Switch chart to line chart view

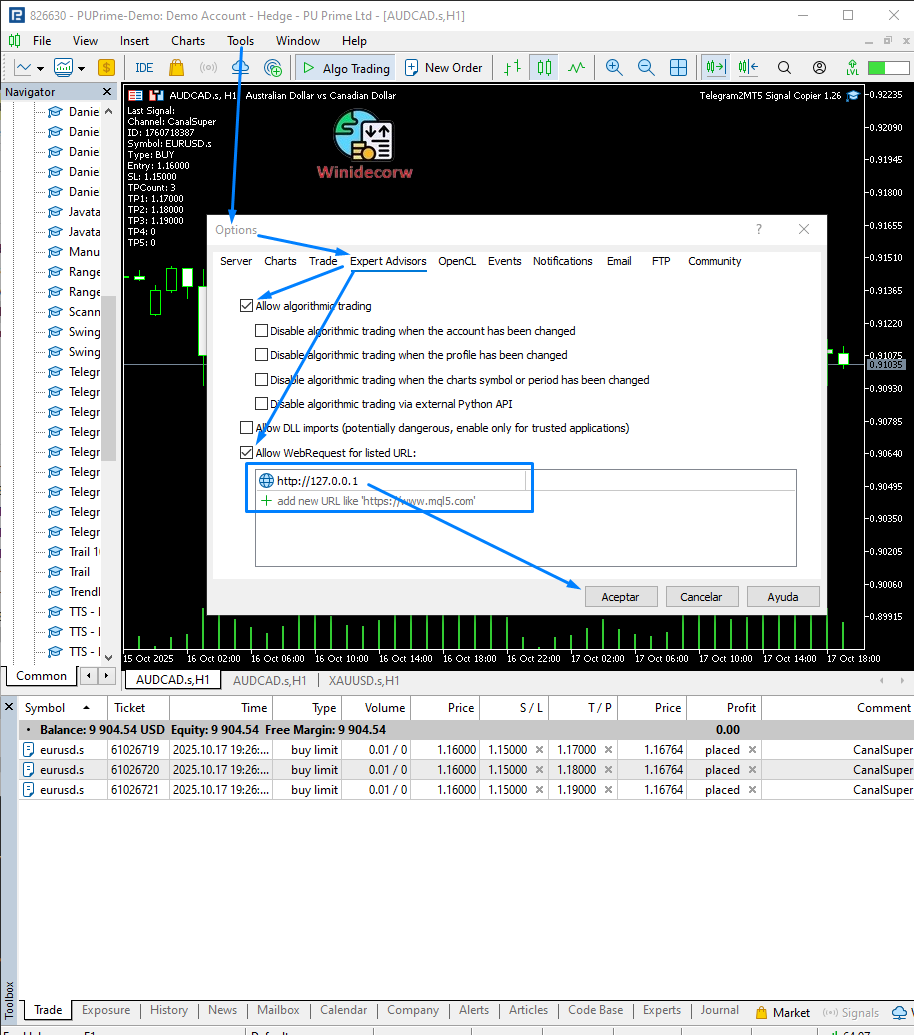tap(576, 68)
